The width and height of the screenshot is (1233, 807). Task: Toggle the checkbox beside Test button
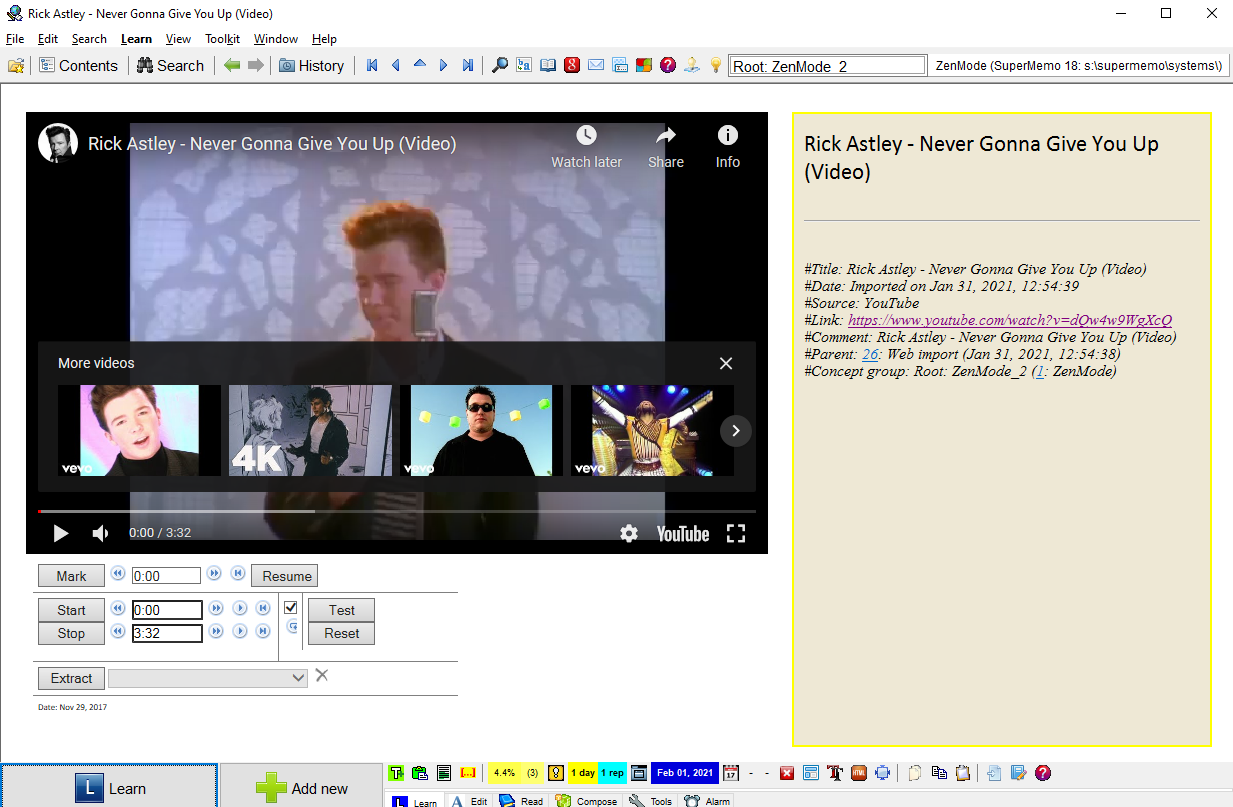pyautogui.click(x=291, y=607)
